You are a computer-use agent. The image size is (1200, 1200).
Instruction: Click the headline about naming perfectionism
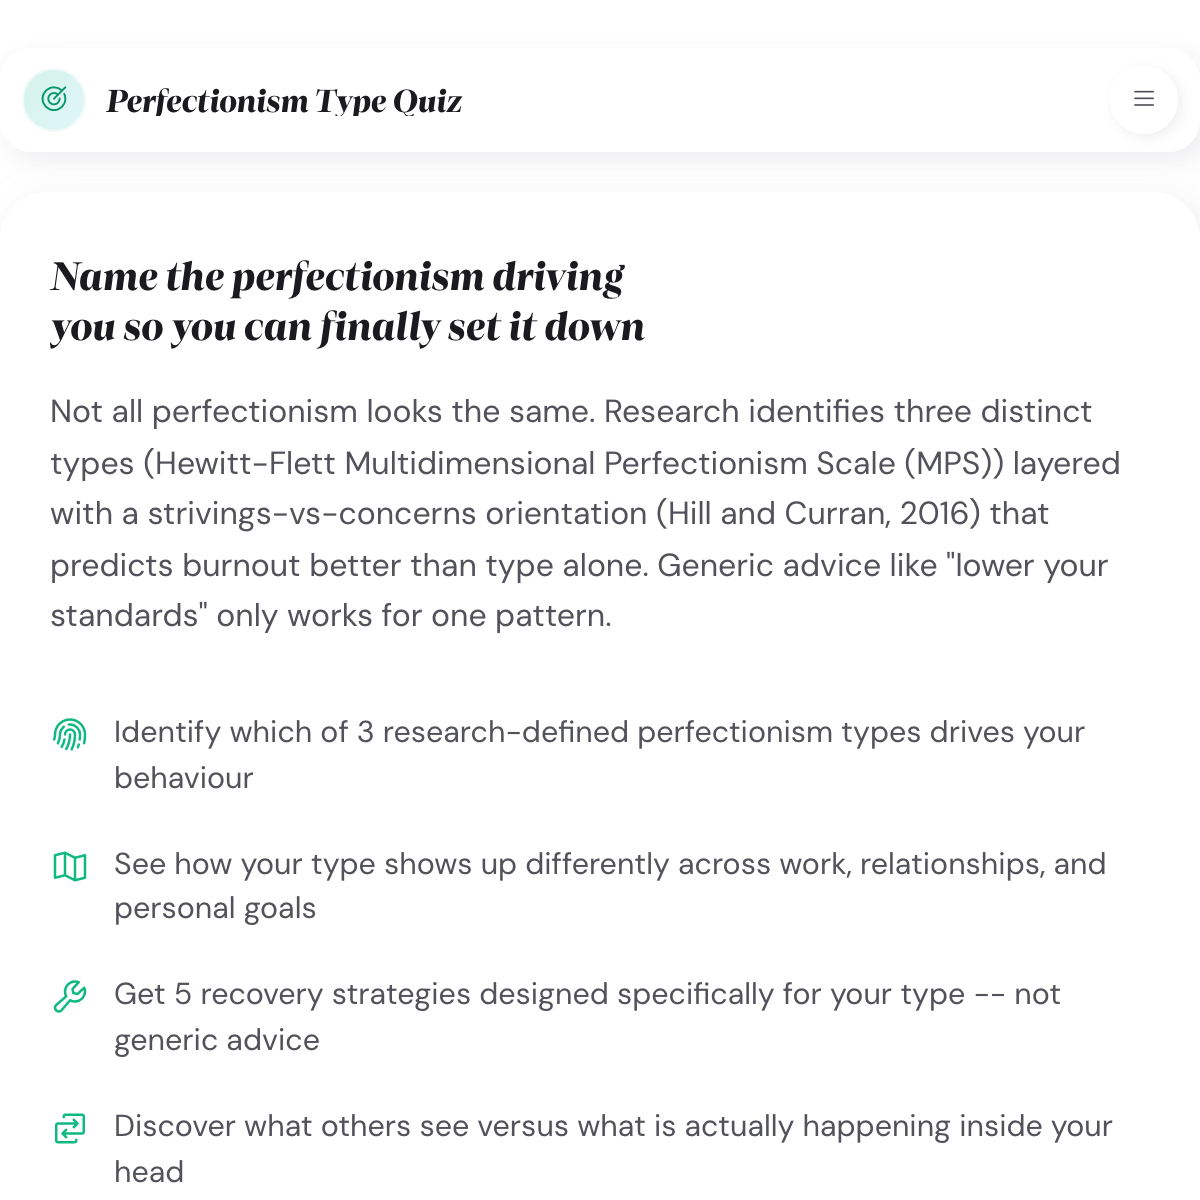[347, 300]
